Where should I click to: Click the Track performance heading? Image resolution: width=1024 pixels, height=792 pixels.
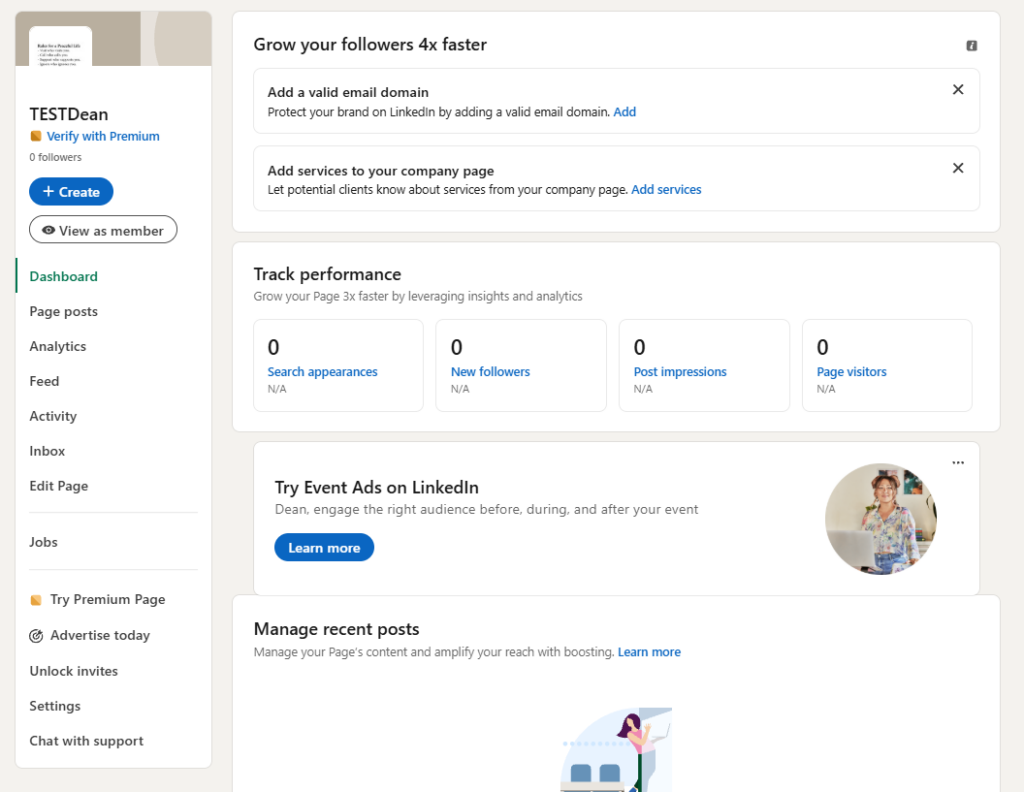point(327,274)
